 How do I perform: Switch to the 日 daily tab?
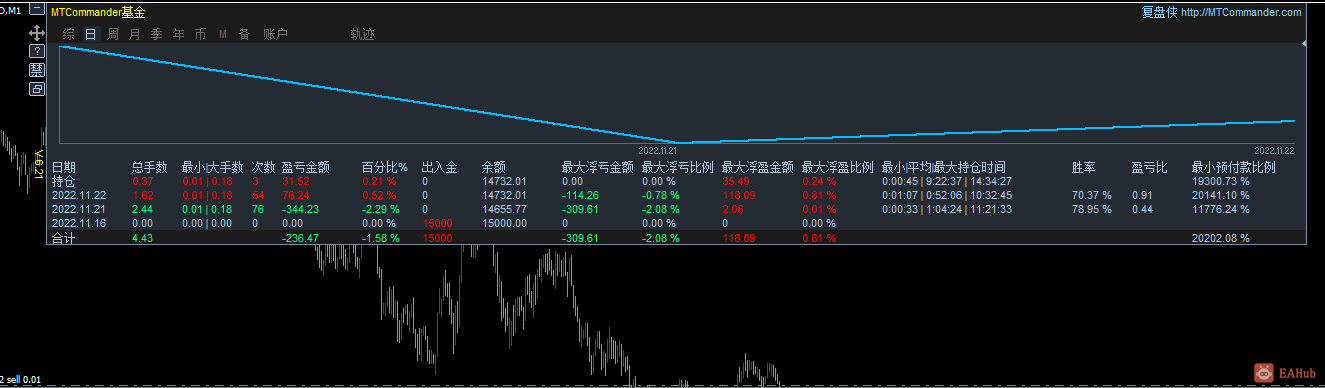coord(91,34)
